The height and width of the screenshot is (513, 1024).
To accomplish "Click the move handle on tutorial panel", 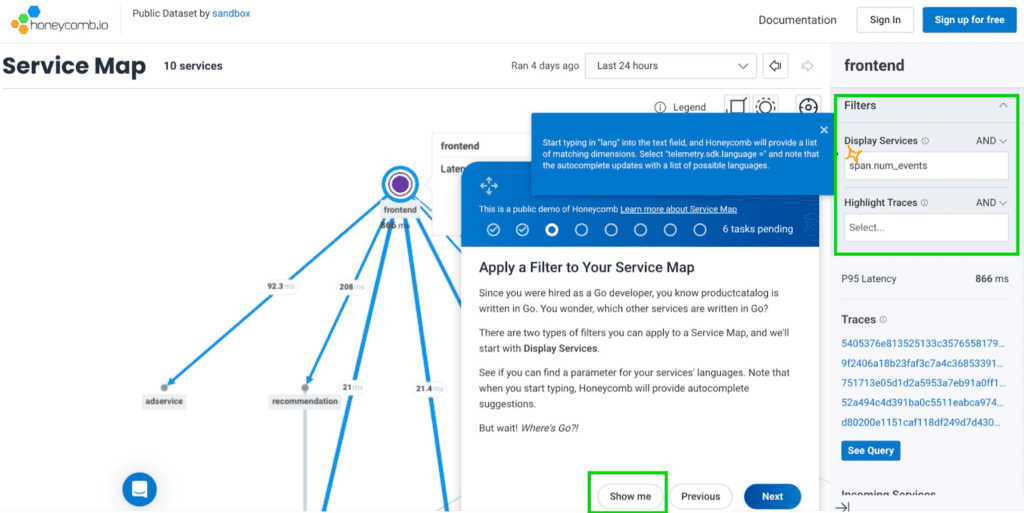I will pos(489,185).
